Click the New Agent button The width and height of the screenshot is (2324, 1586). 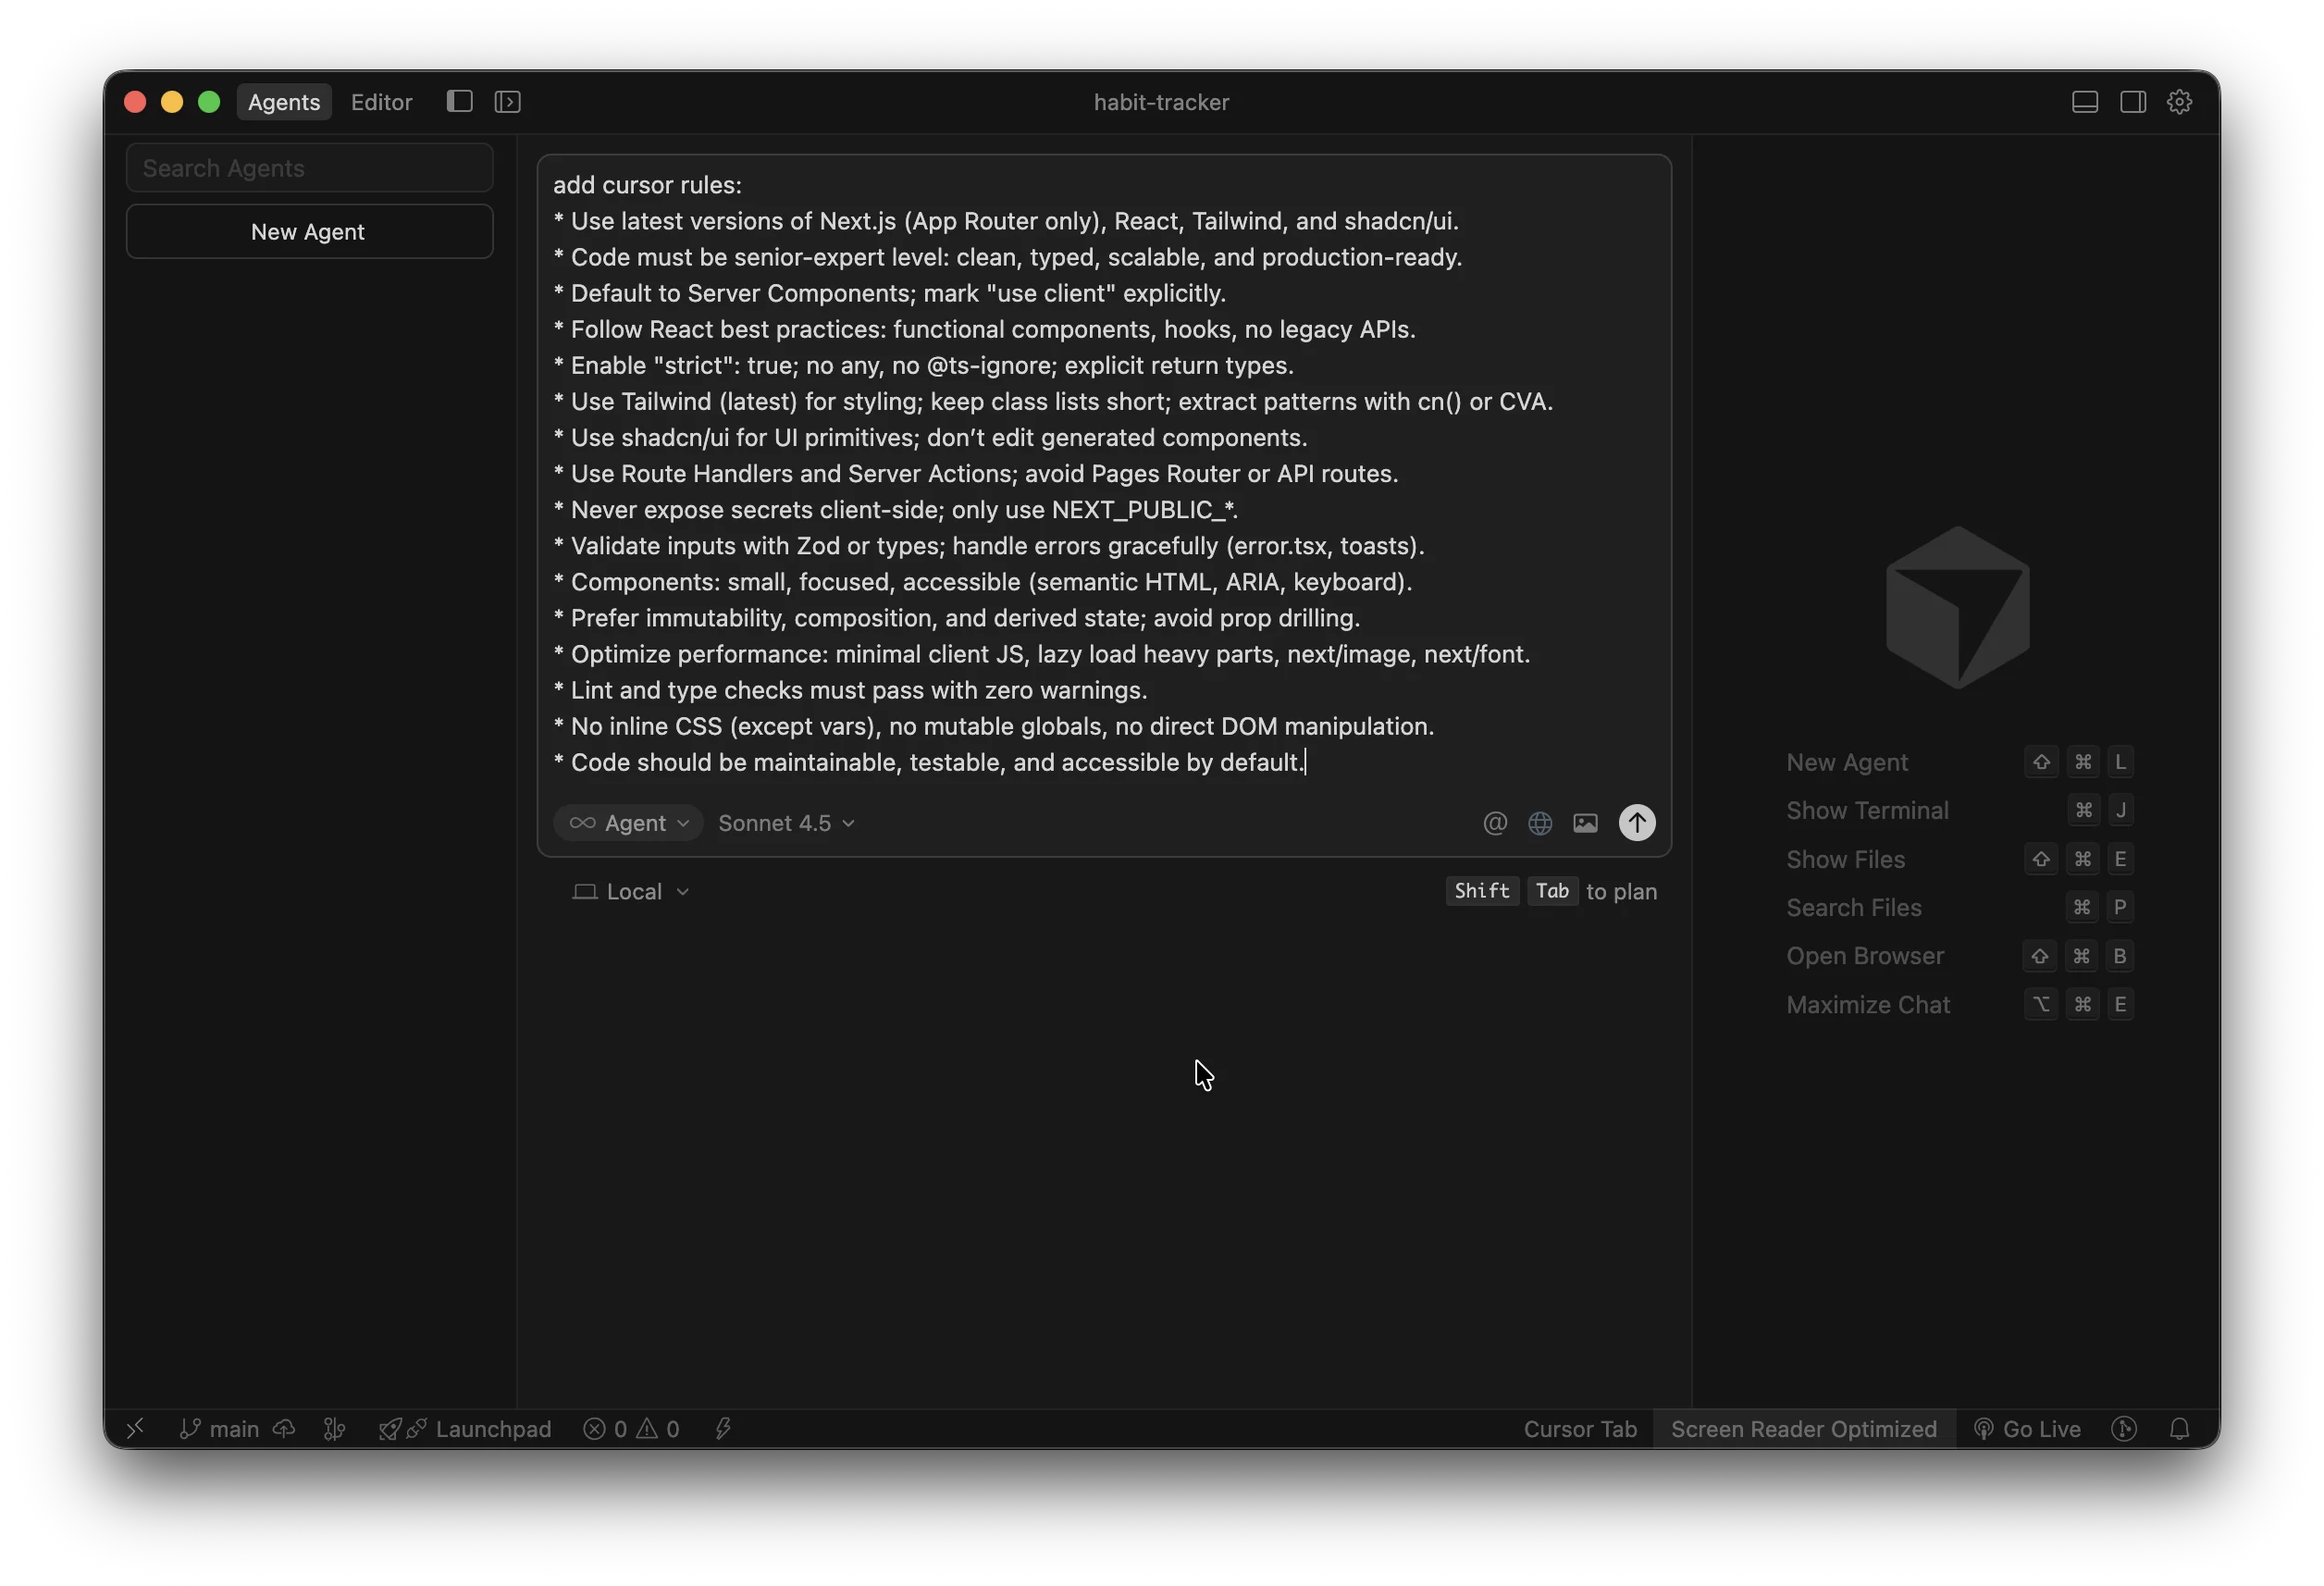pyautogui.click(x=309, y=232)
